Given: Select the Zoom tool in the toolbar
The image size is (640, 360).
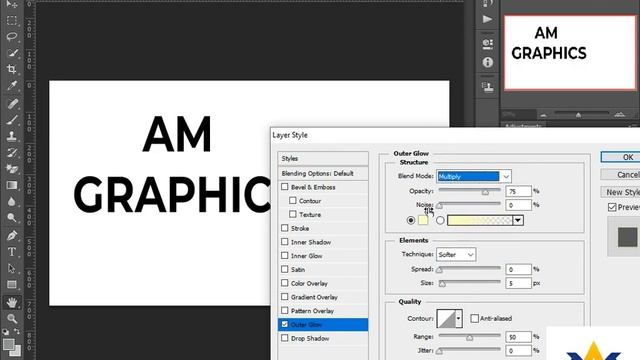Looking at the screenshot, I should 11,318.
